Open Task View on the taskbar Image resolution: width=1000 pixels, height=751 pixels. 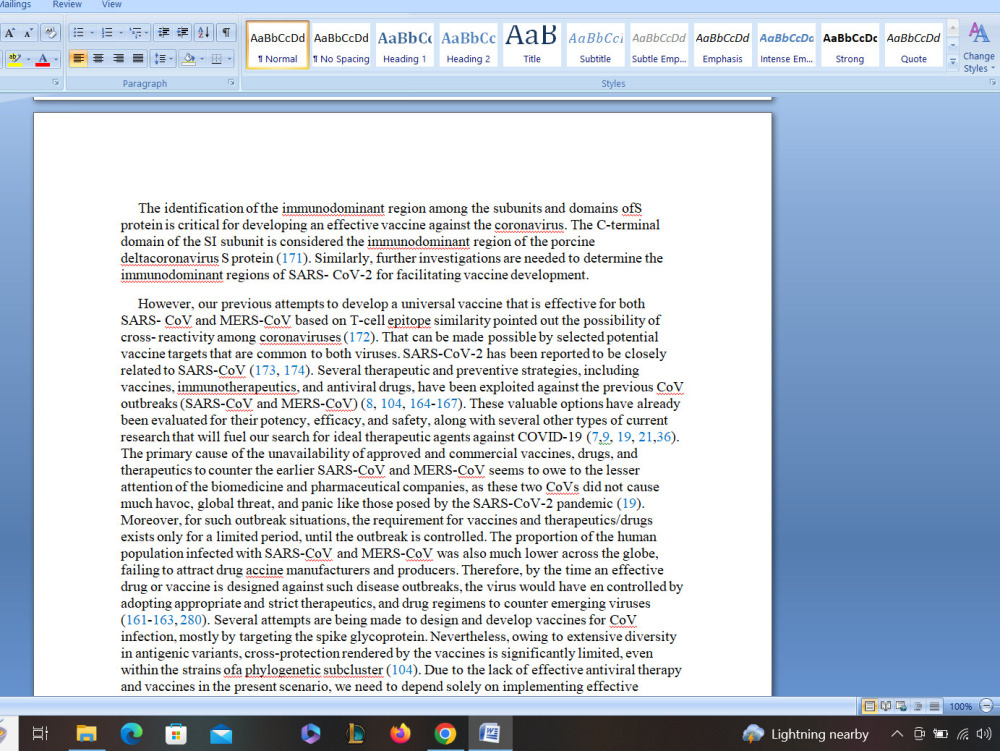pyautogui.click(x=40, y=734)
